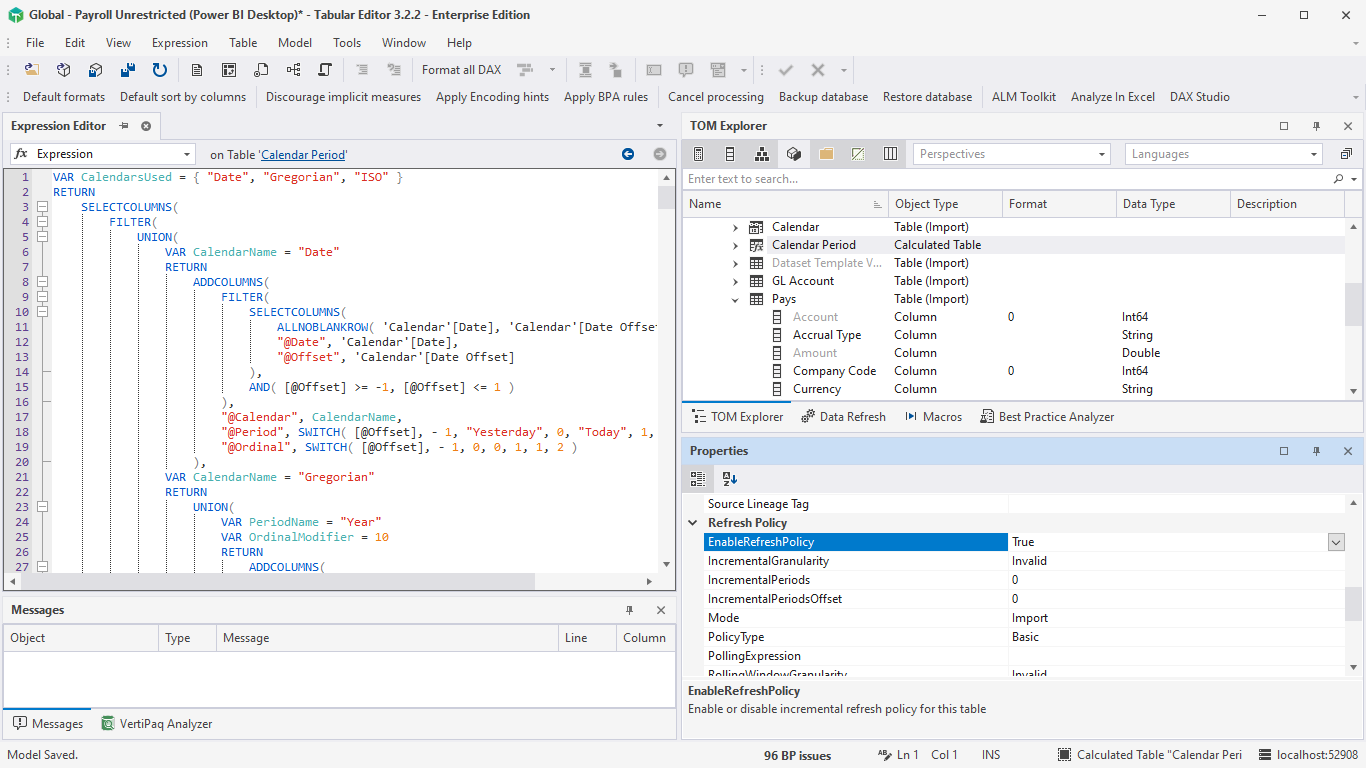The image size is (1366, 768).
Task: Switch to the VertiPaq Analyzer tab
Action: (157, 724)
